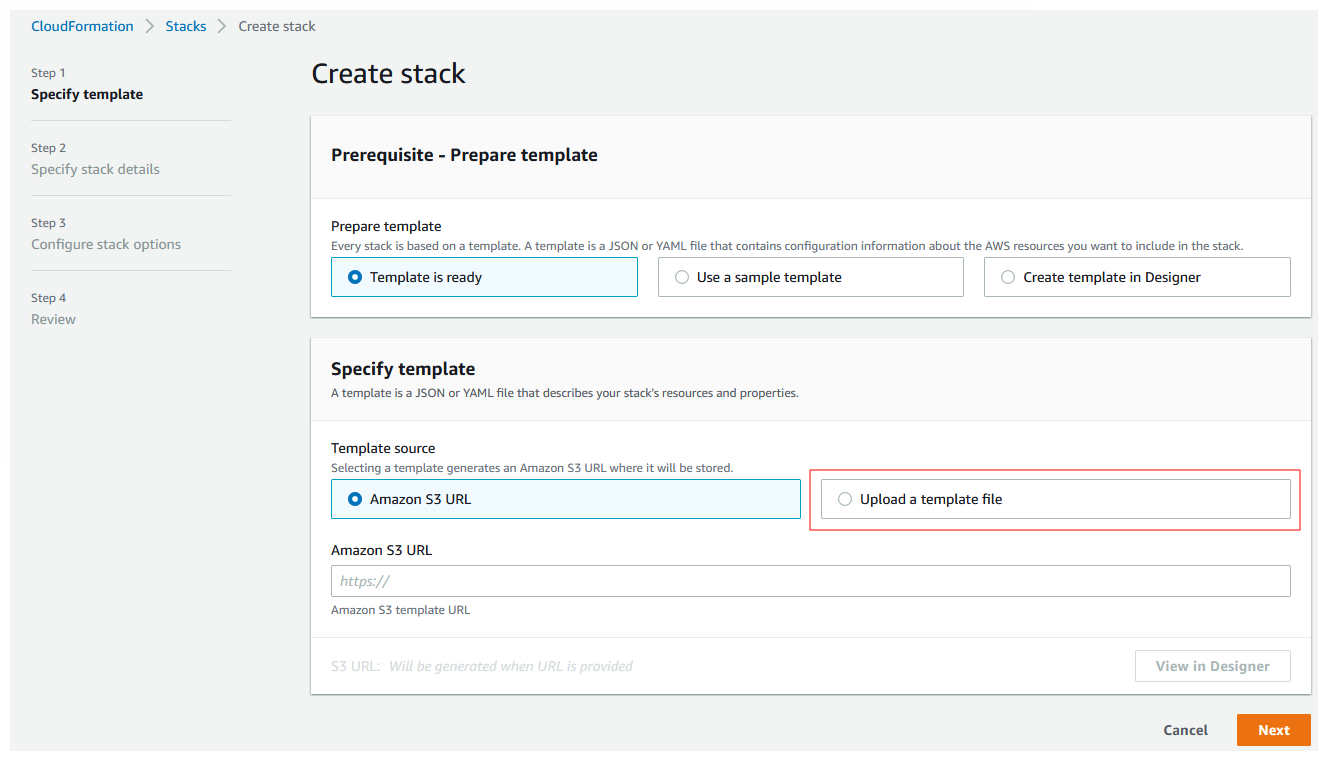Choose Use a sample template option
Image resolution: width=1328 pixels, height=761 pixels.
click(x=810, y=277)
